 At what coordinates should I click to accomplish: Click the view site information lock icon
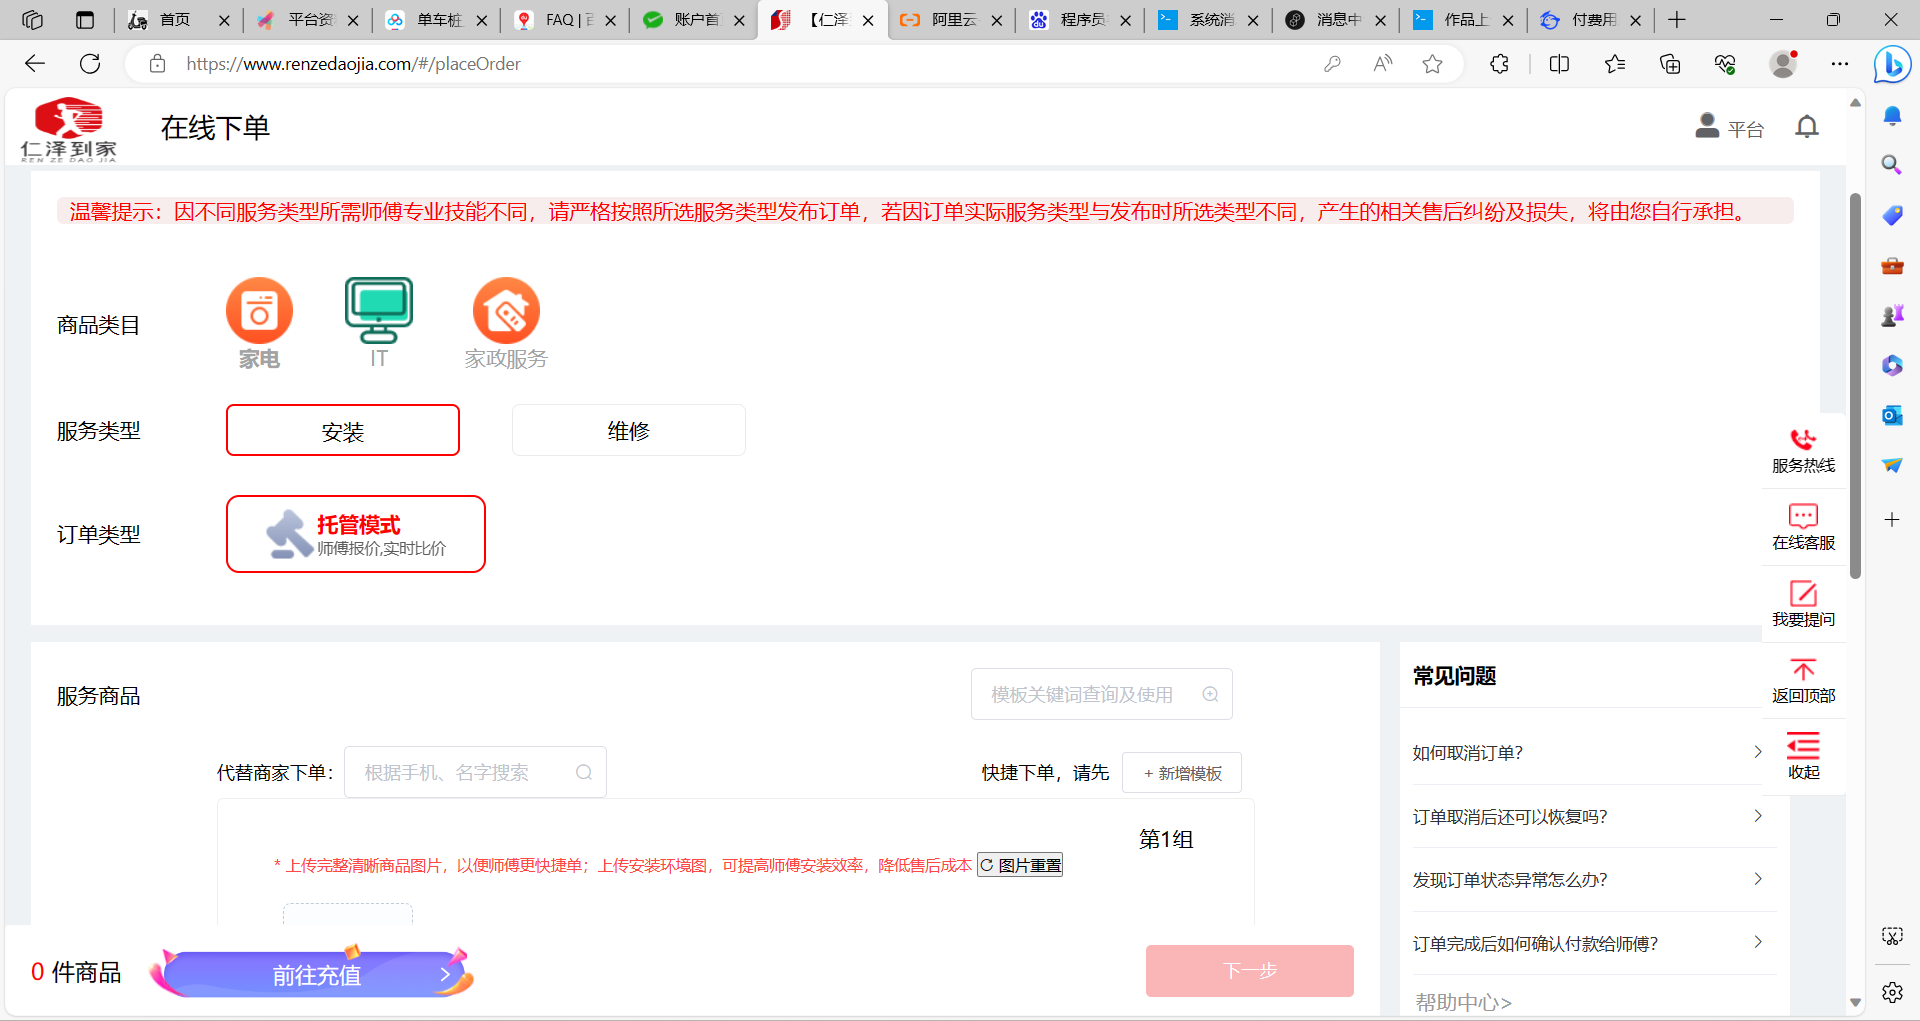(157, 64)
